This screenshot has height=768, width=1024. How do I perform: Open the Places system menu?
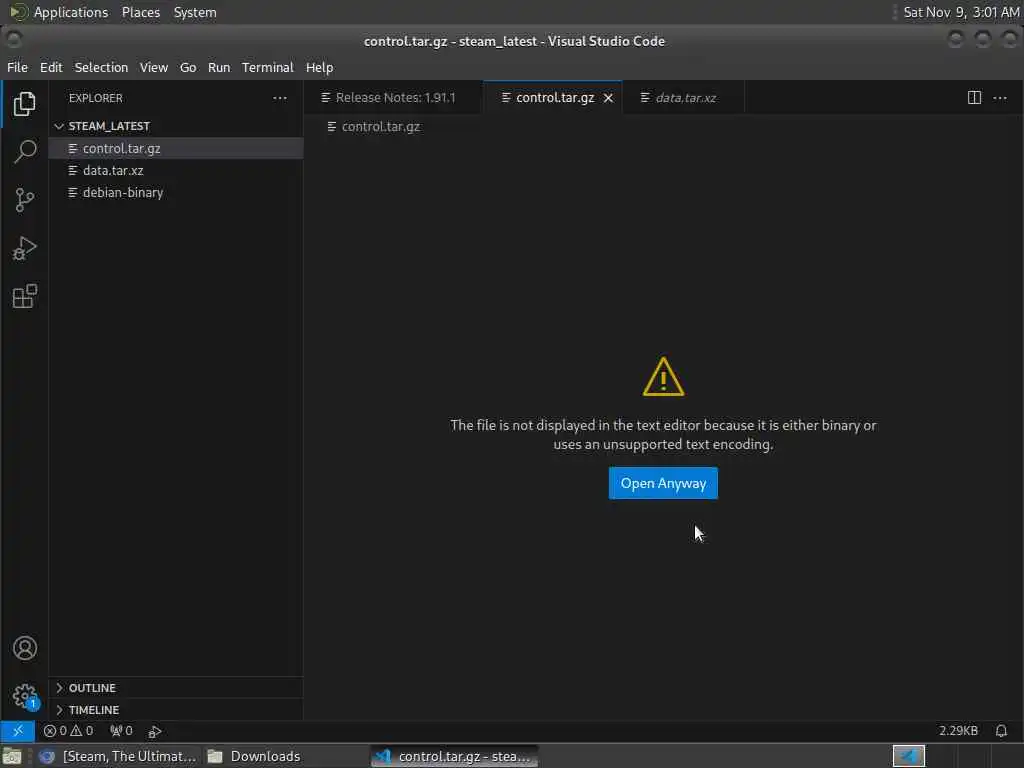click(x=141, y=12)
